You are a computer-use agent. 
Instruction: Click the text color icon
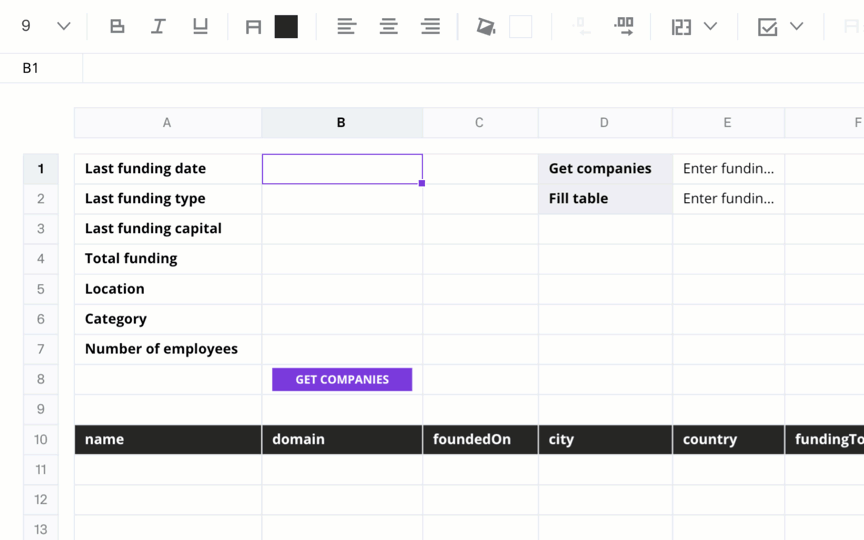[x=253, y=27]
